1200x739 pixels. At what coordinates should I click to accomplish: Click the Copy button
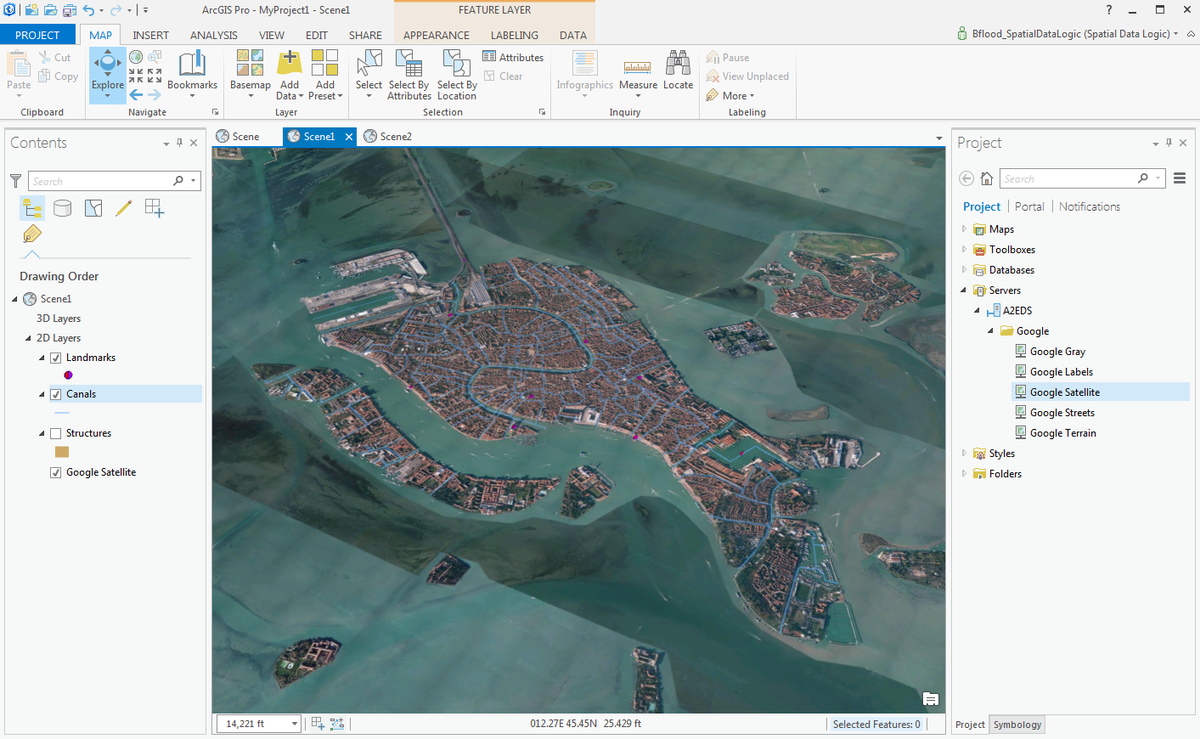click(58, 76)
